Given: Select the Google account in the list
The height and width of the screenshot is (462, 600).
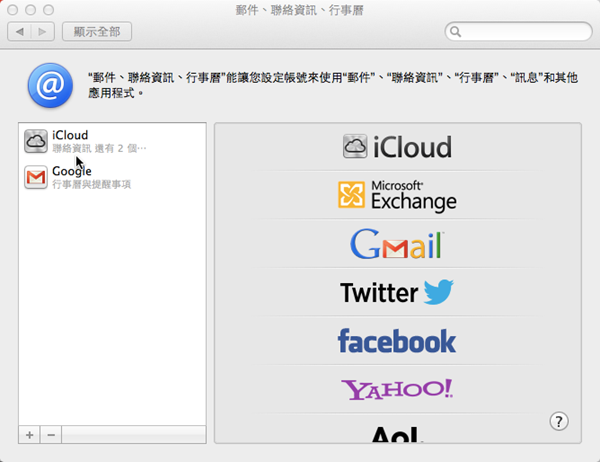Looking at the screenshot, I should 112,177.
